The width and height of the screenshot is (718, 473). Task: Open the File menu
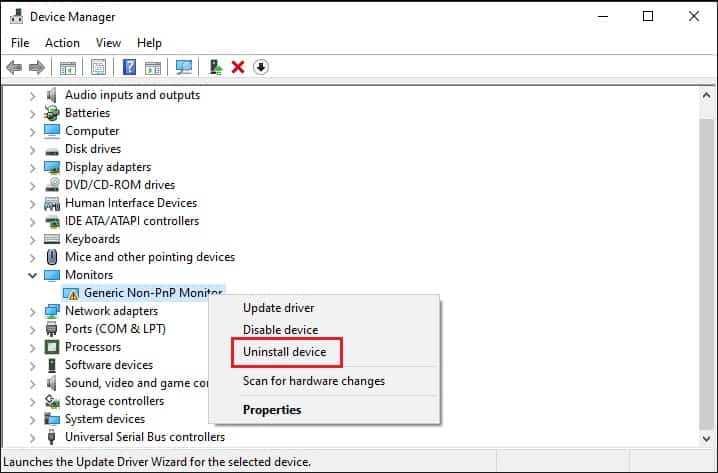[20, 43]
